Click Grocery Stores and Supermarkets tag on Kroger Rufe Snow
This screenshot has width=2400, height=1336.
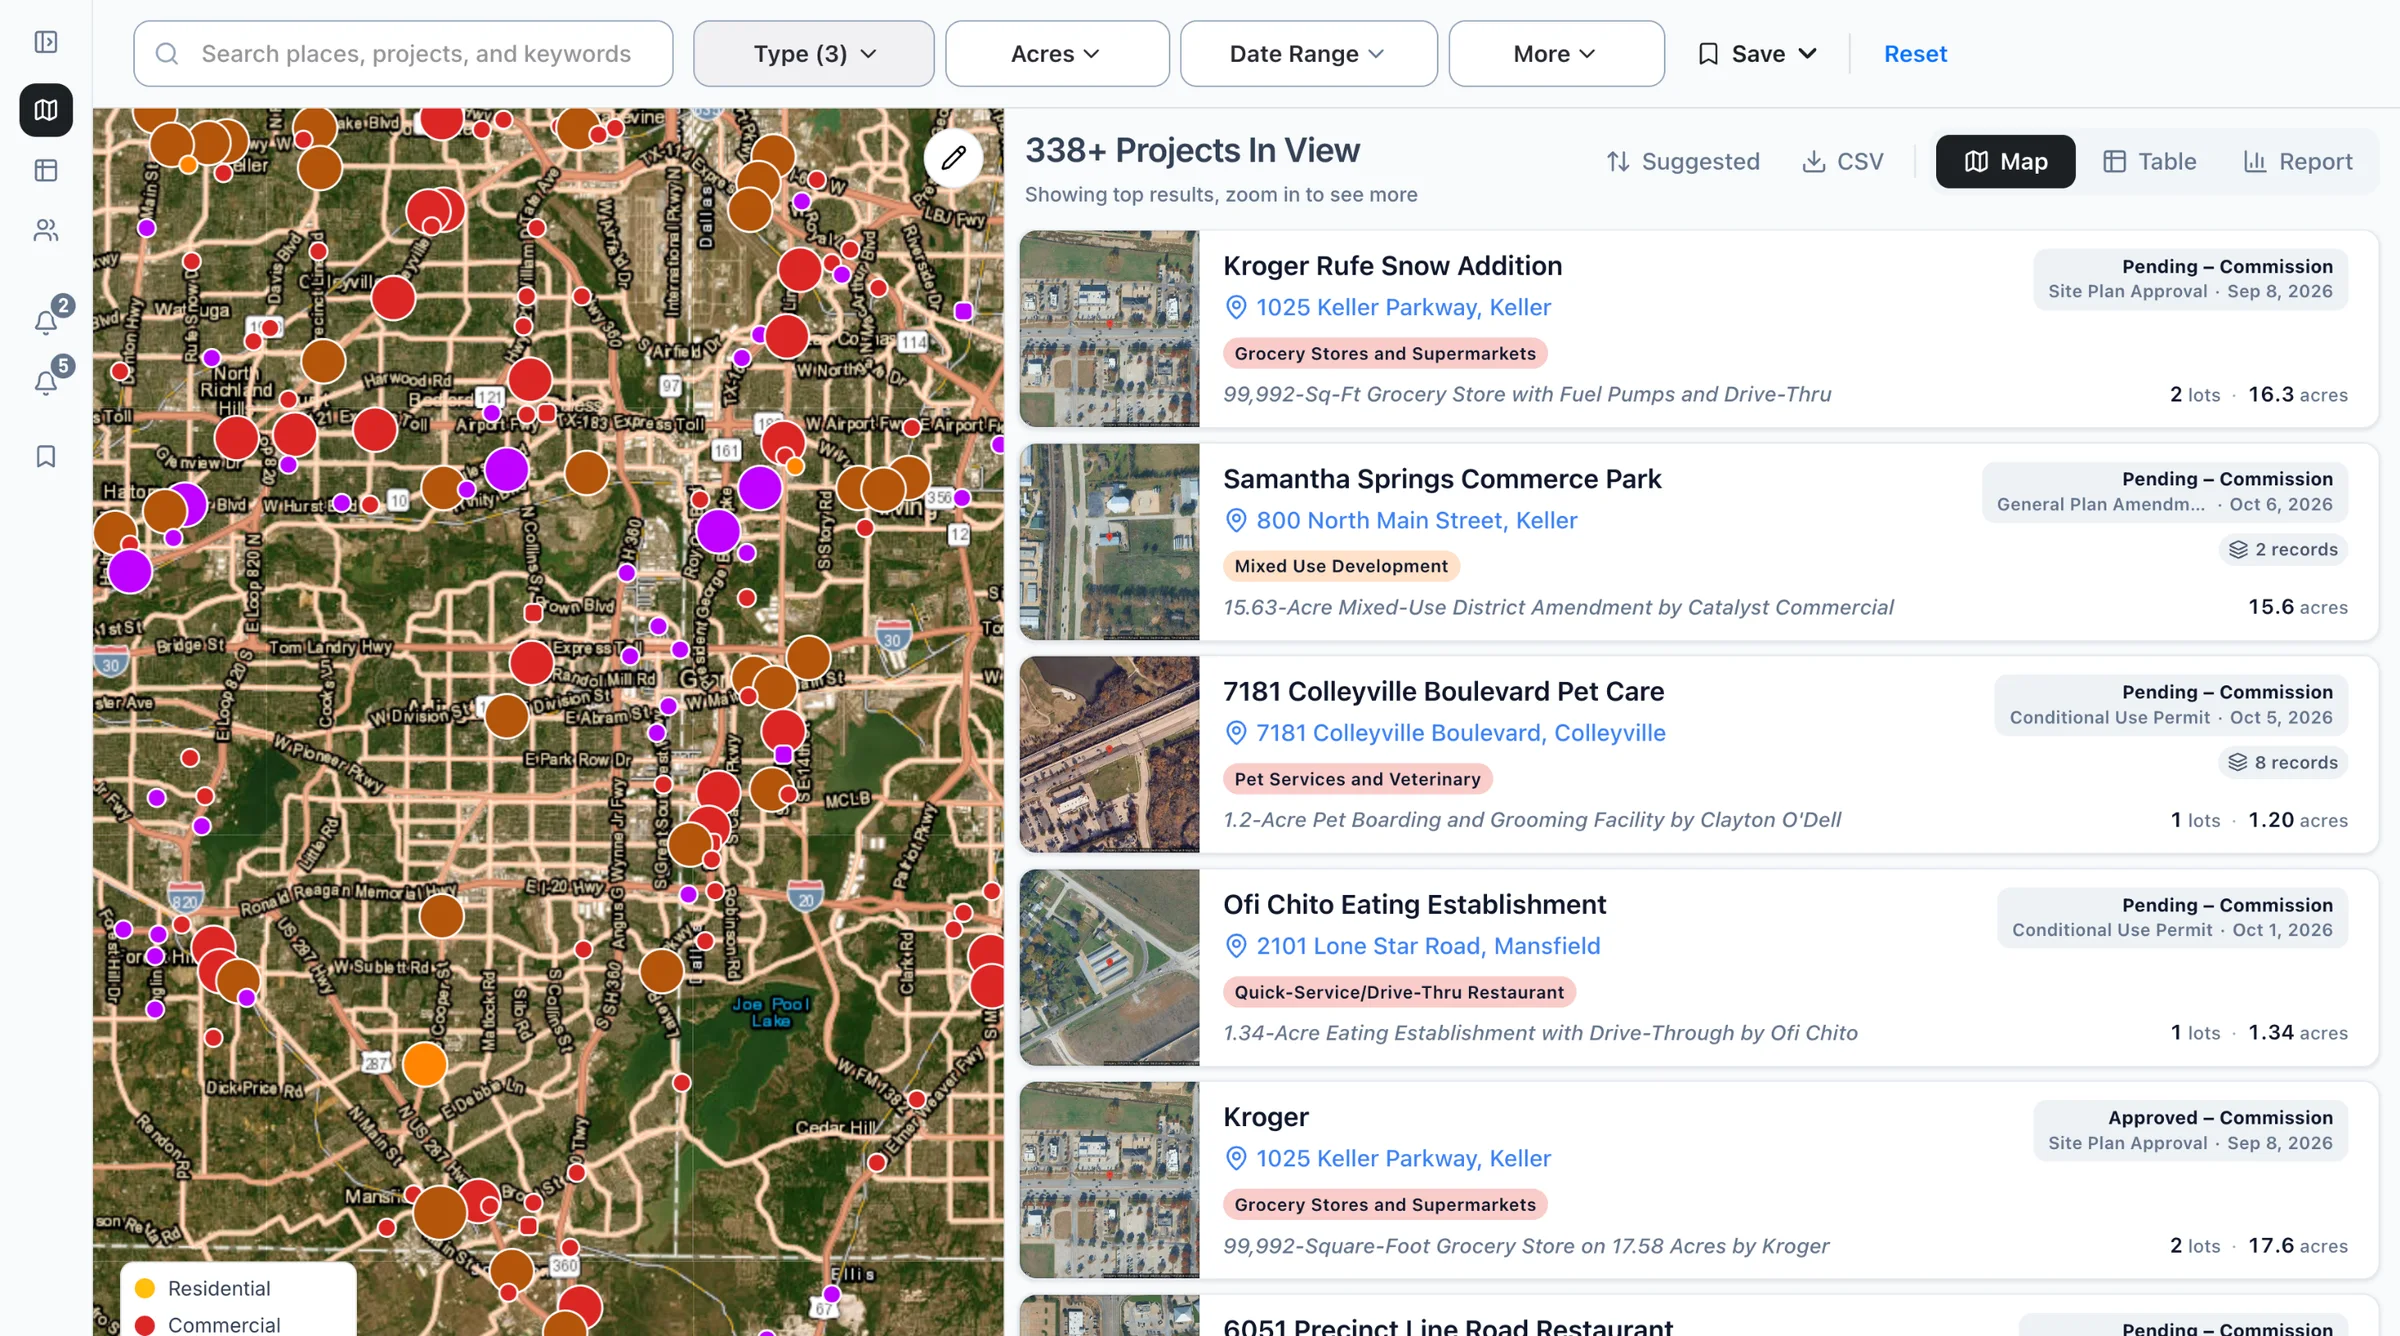point(1385,353)
